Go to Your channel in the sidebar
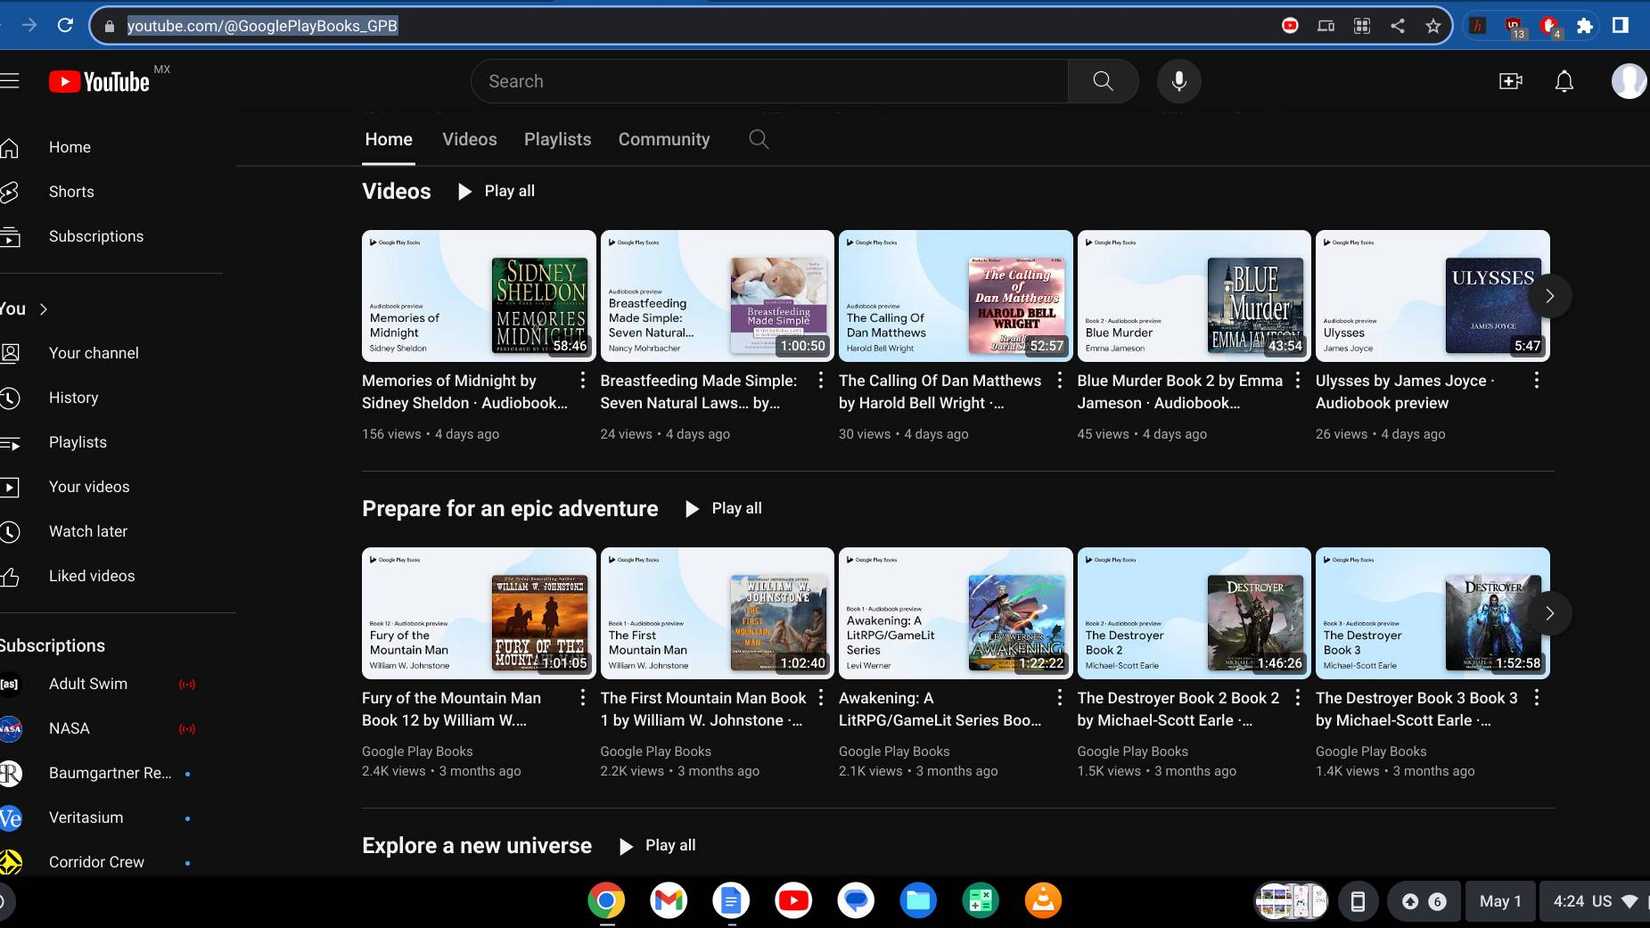This screenshot has height=928, width=1650. (93, 352)
